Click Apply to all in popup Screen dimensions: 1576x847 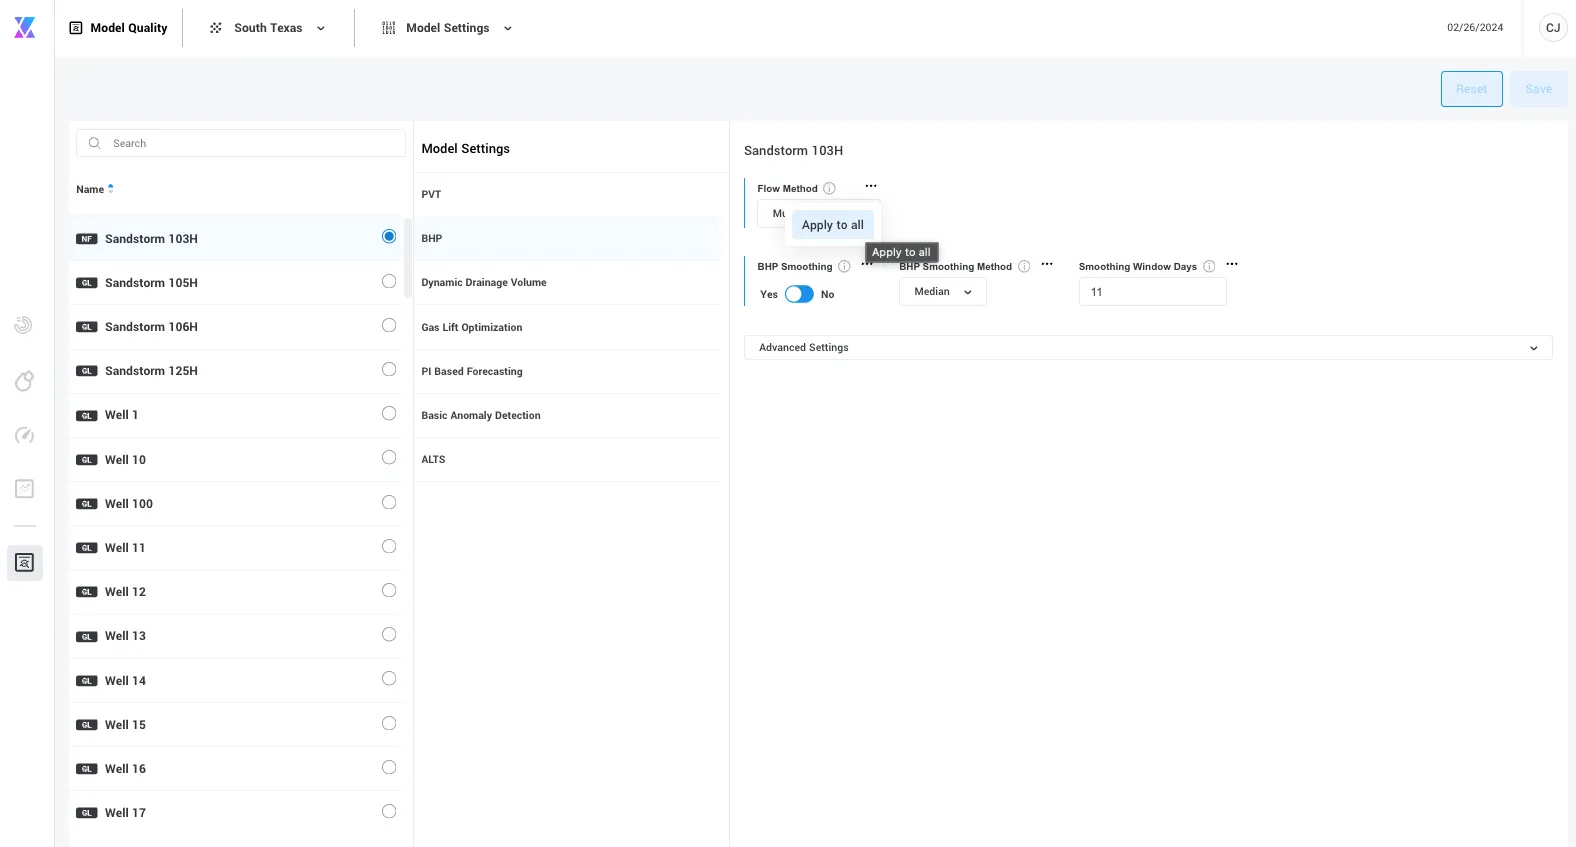[833, 225]
